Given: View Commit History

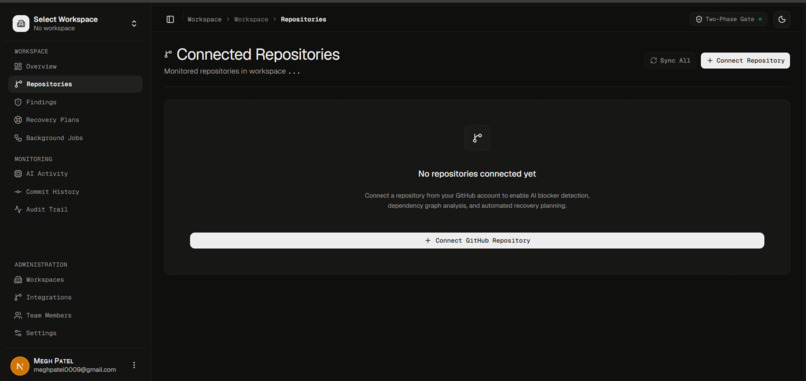Looking at the screenshot, I should 76,192.
